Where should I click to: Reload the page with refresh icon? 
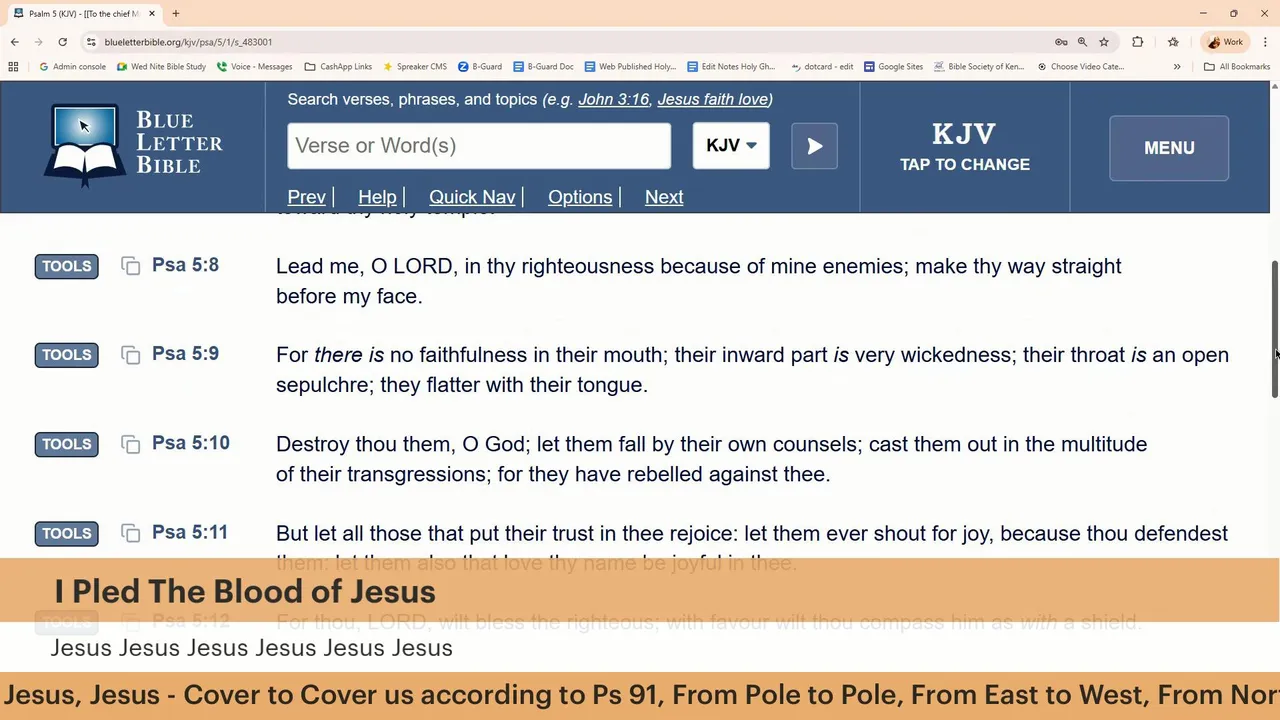click(62, 42)
